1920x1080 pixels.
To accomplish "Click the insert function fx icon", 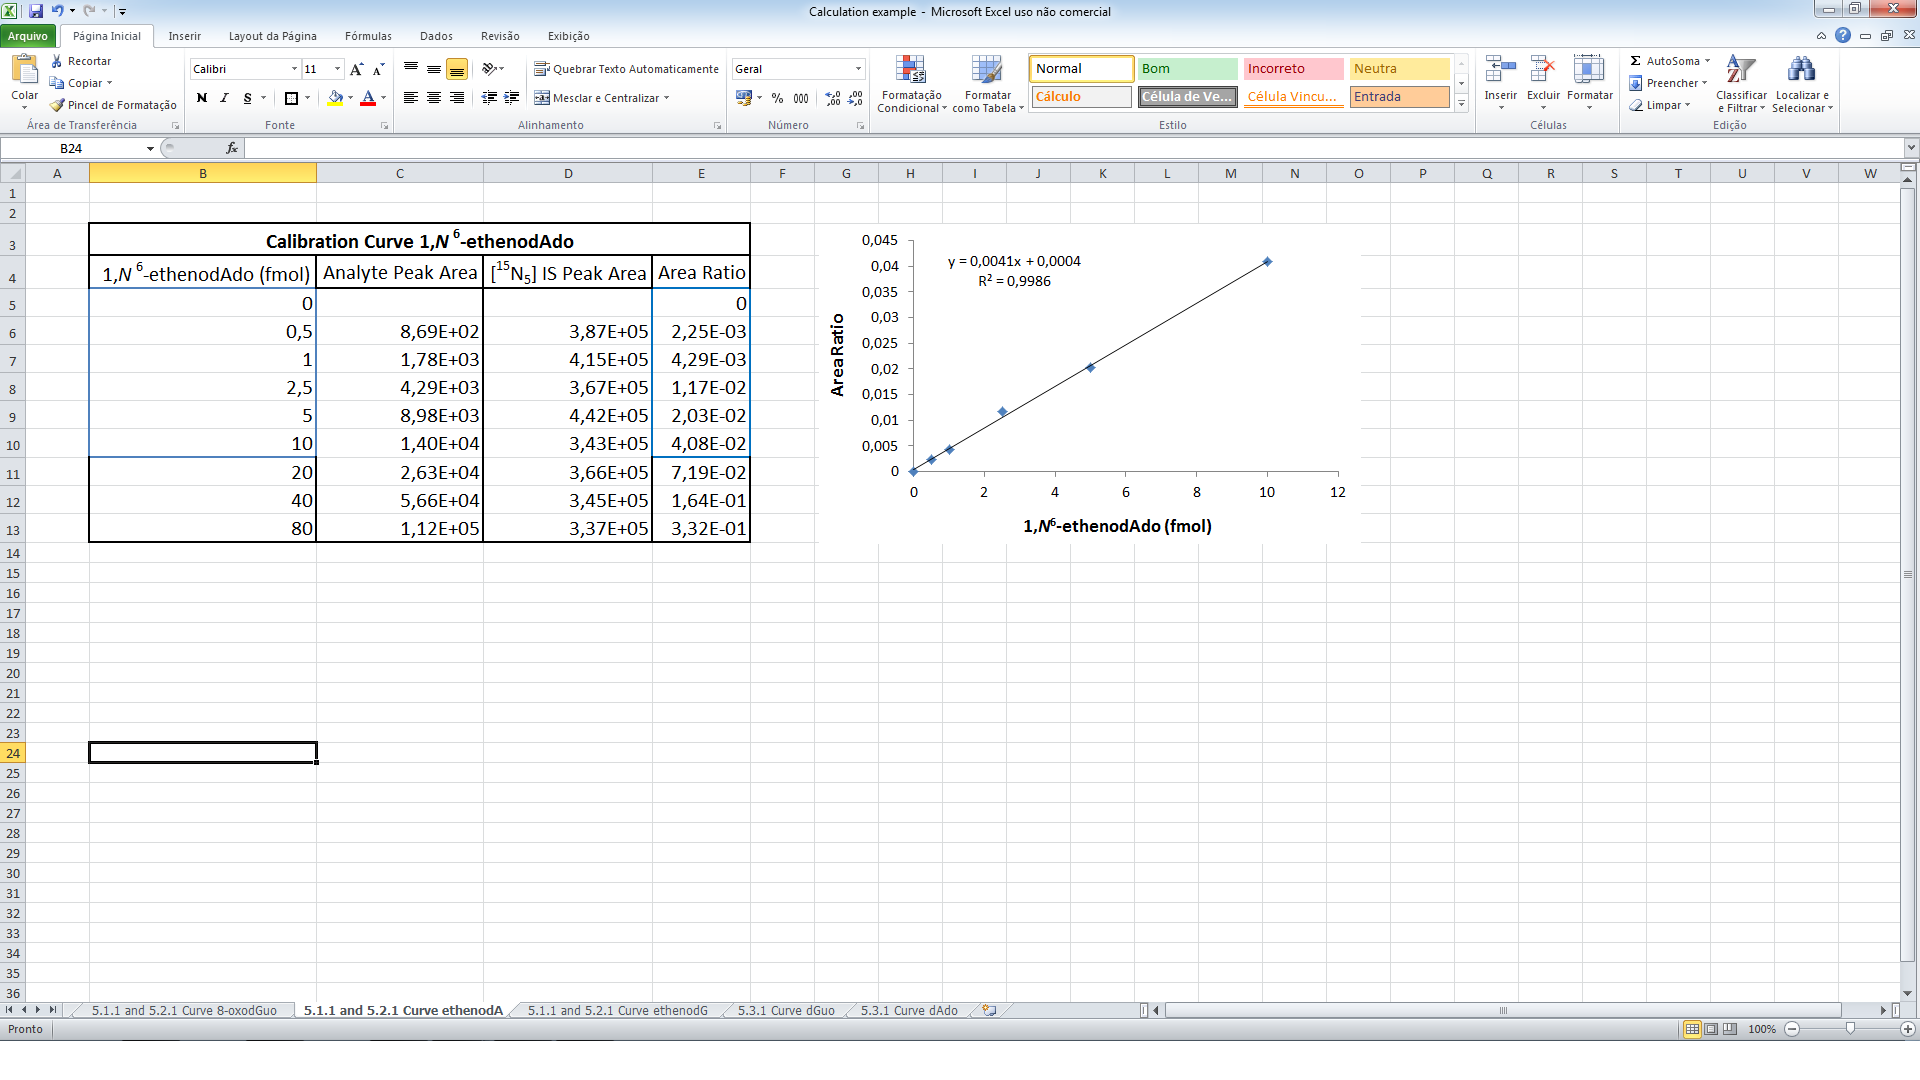I will click(x=232, y=148).
